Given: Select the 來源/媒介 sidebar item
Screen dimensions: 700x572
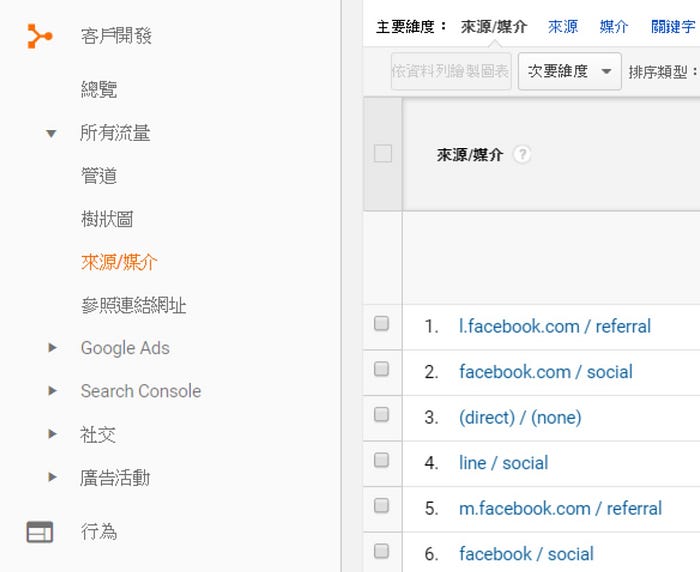Looking at the screenshot, I should point(119,262).
